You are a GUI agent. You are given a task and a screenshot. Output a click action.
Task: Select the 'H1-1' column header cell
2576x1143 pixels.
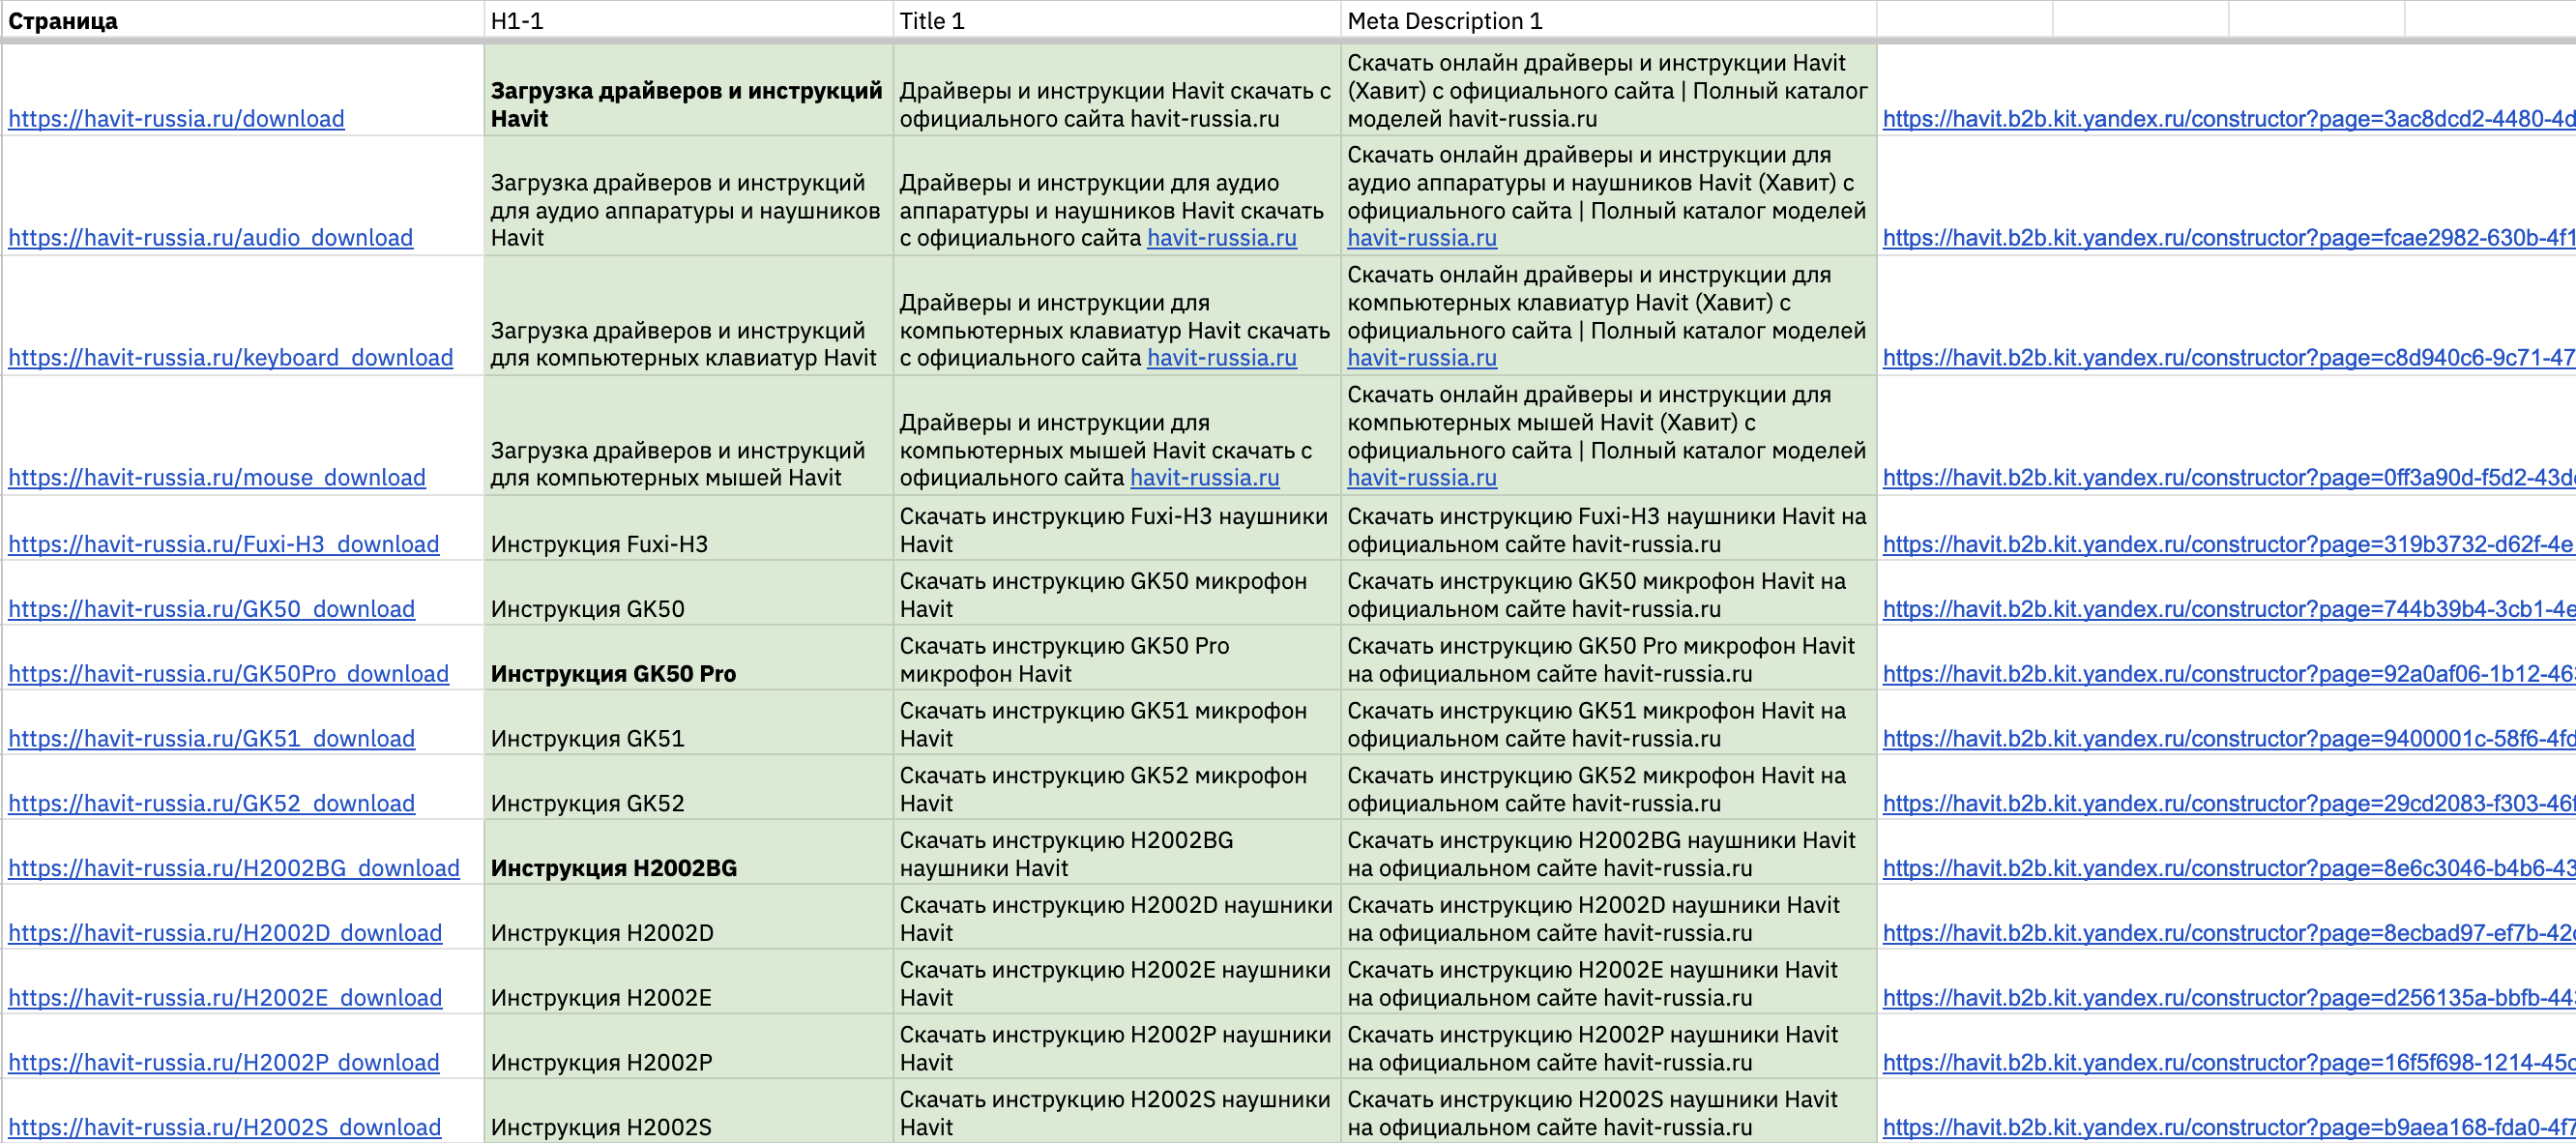[689, 20]
